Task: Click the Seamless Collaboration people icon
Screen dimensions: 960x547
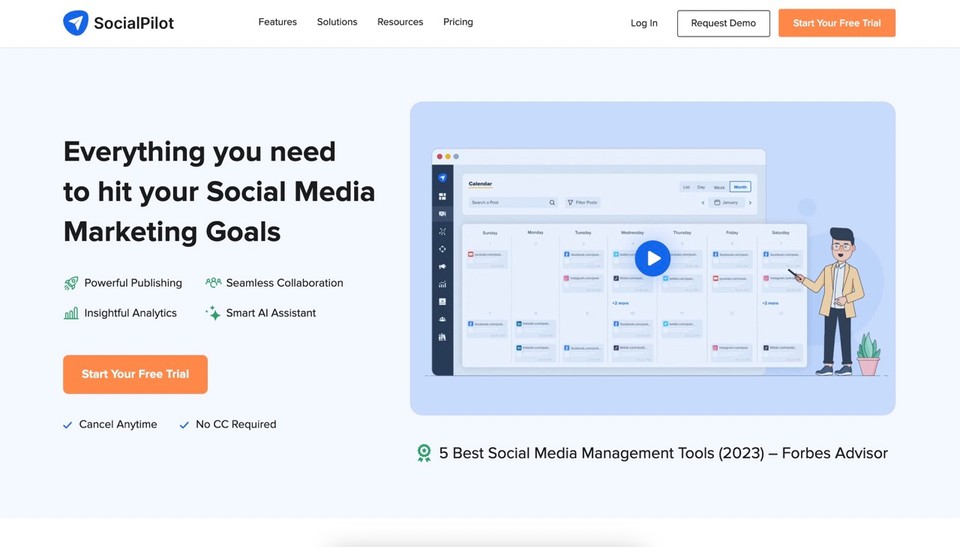Action: pos(213,282)
